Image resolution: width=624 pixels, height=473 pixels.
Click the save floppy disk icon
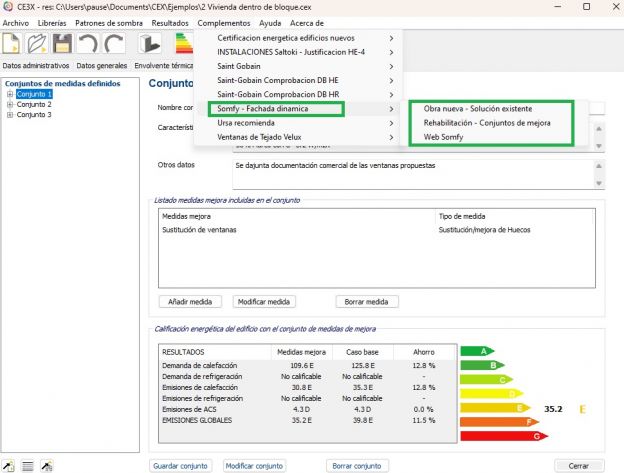(62, 44)
